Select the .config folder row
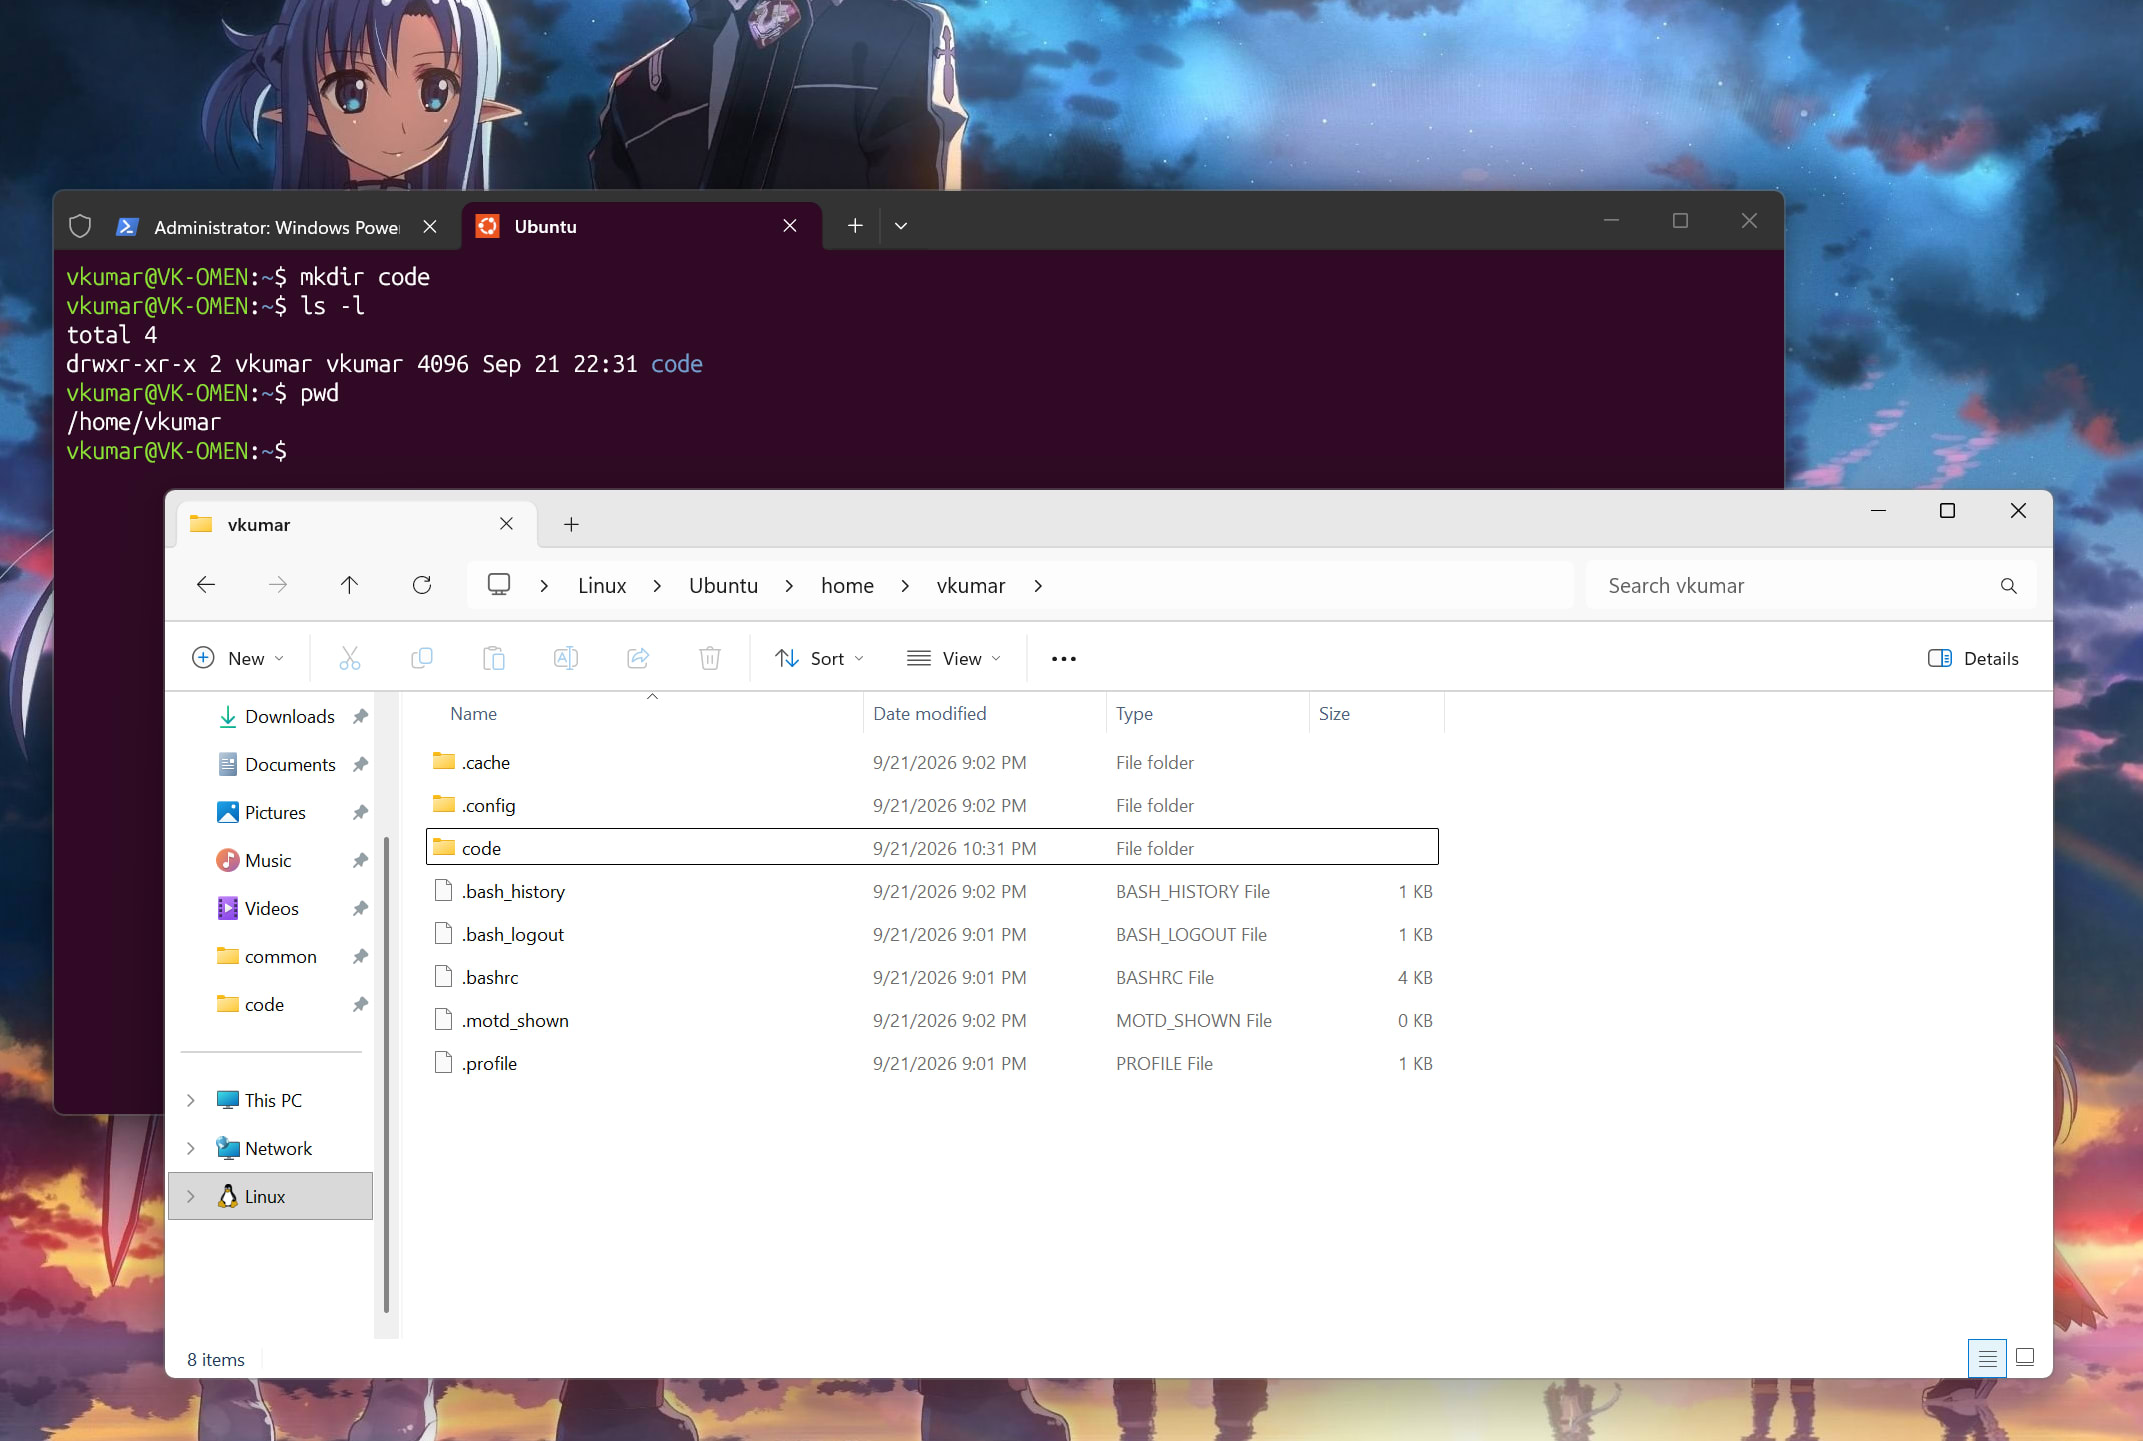Image resolution: width=2143 pixels, height=1441 pixels. coord(932,805)
